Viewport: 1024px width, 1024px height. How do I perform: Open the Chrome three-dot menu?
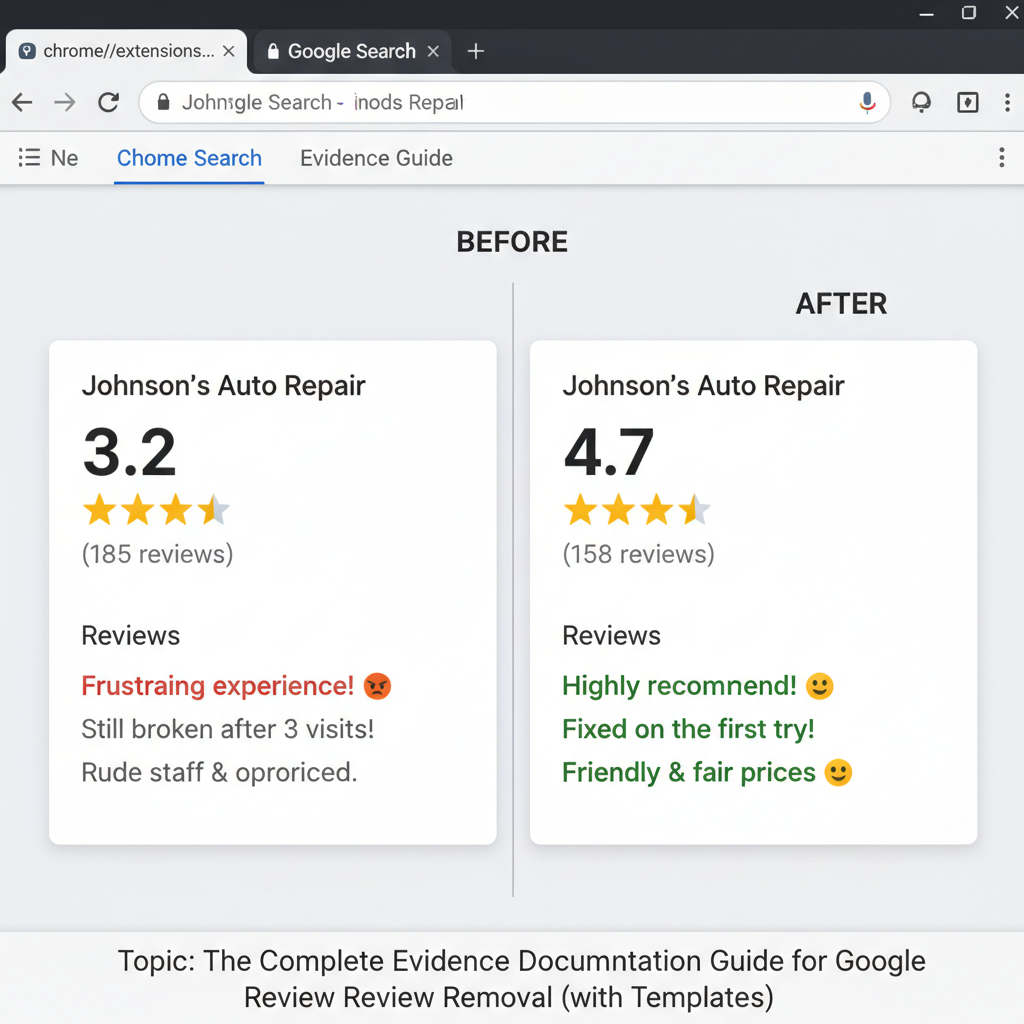point(1008,103)
